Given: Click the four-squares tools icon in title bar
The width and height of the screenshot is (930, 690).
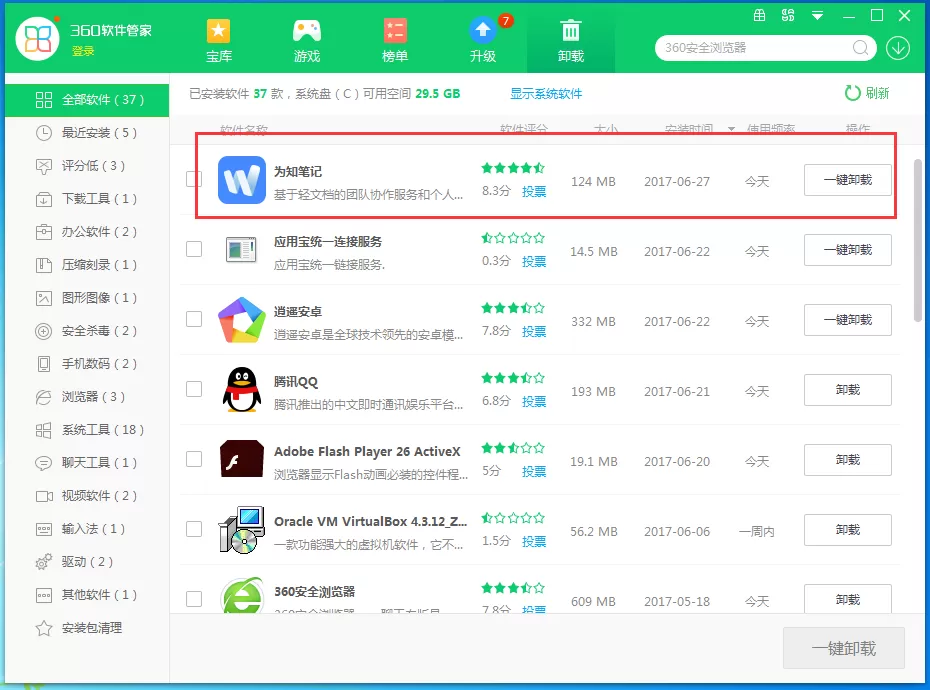Looking at the screenshot, I should click(x=788, y=15).
